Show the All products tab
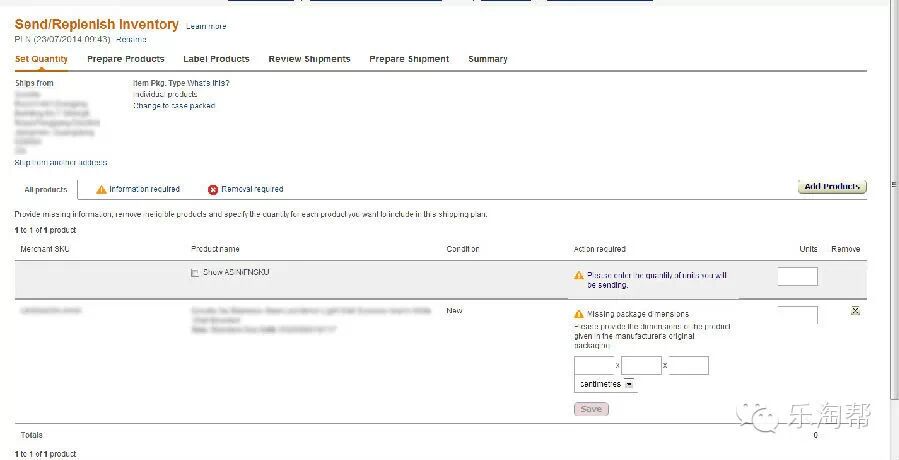Viewport: 899px width, 460px height. 46,189
